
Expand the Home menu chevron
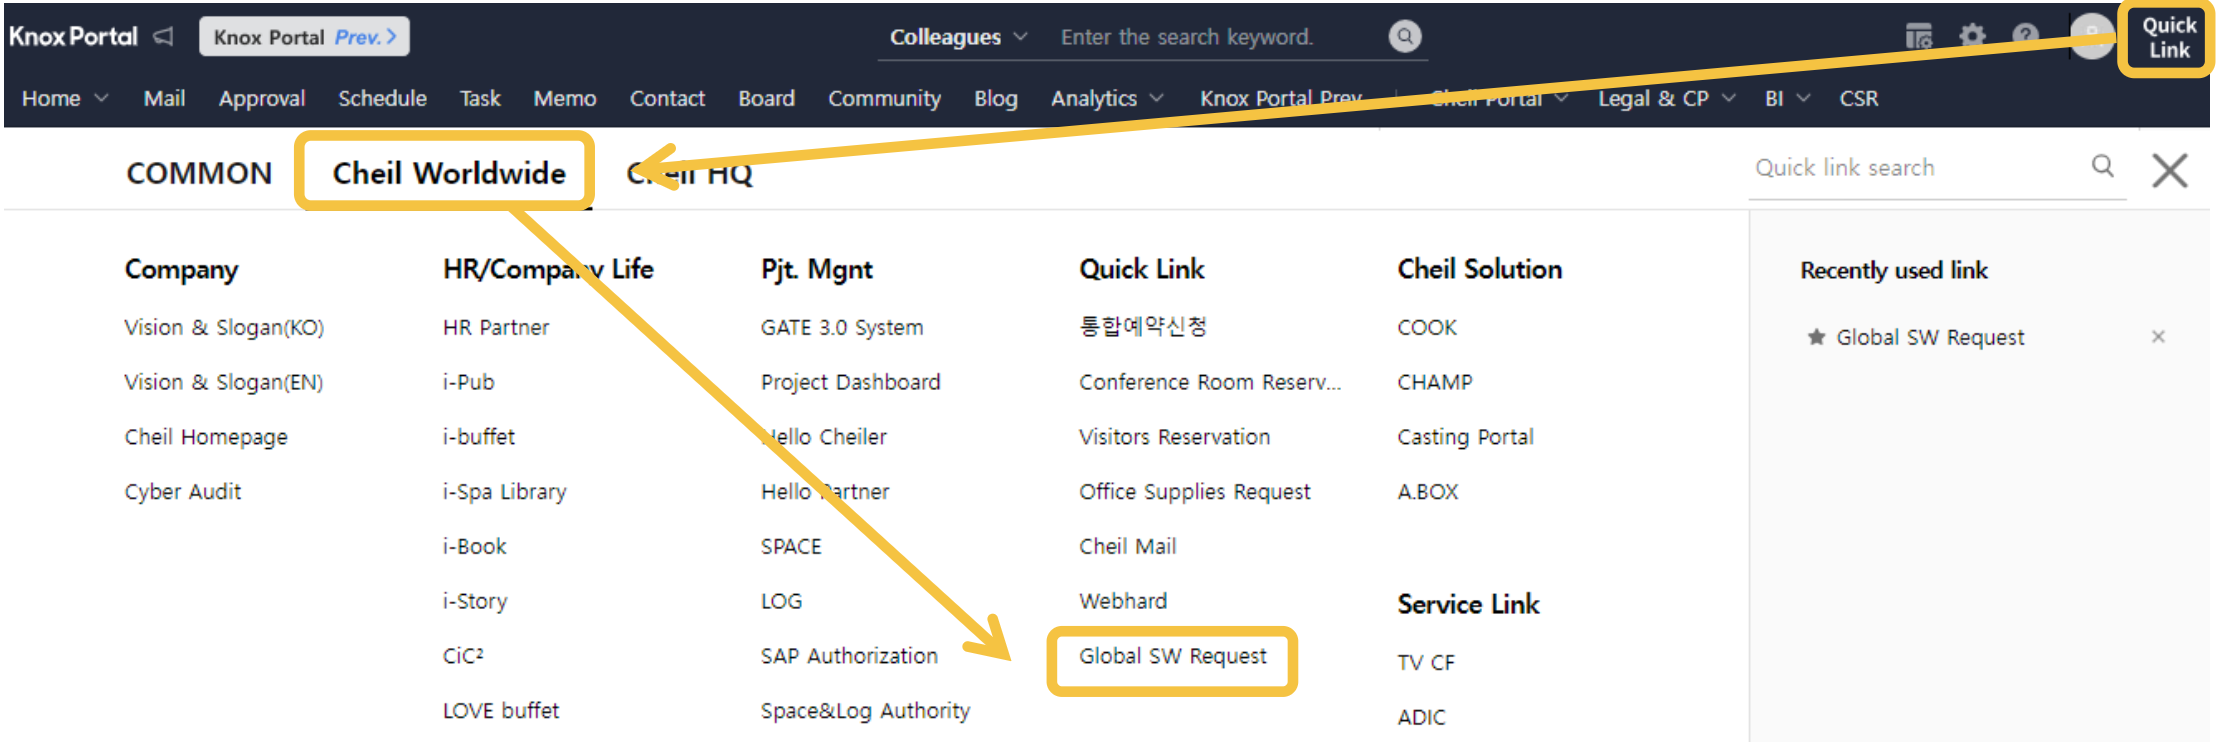(x=101, y=98)
